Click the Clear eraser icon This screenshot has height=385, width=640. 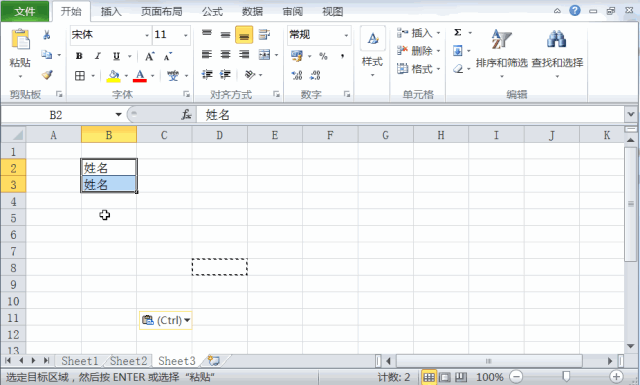(458, 69)
